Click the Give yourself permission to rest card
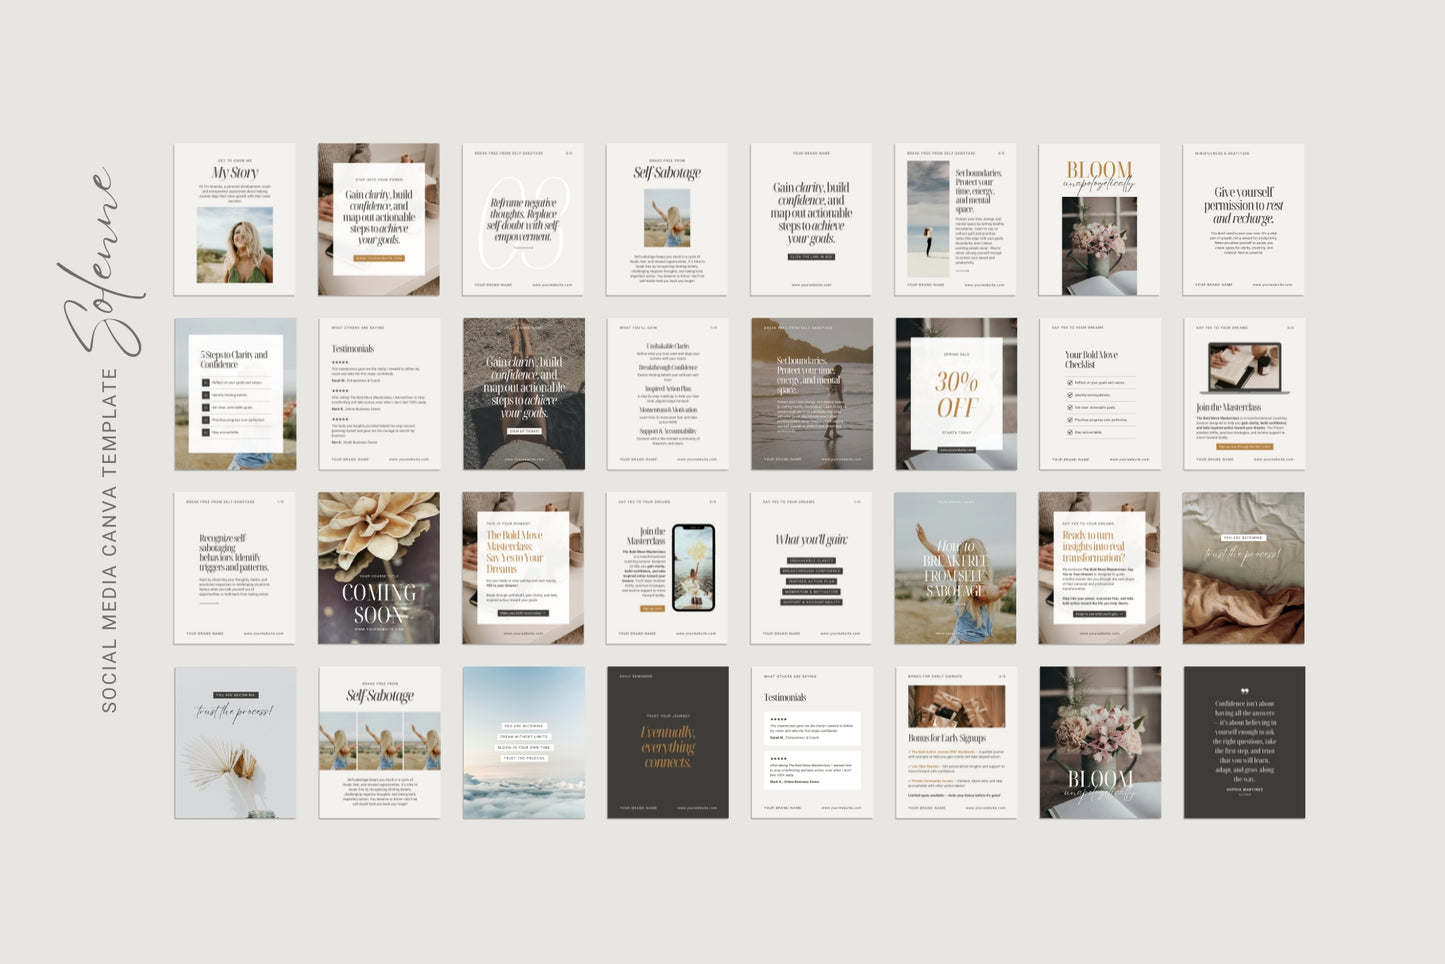Image resolution: width=1445 pixels, height=964 pixels. coord(1243,219)
